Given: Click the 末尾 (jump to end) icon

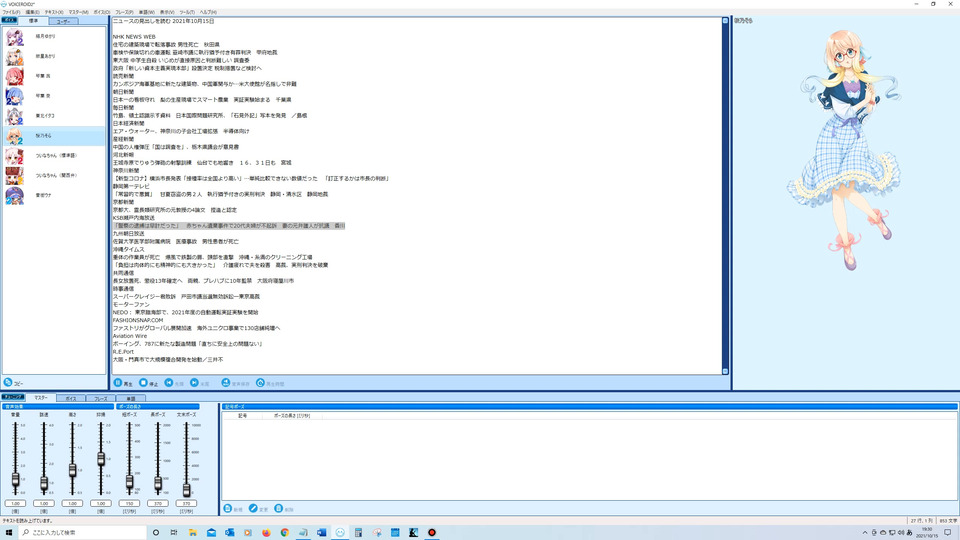Looking at the screenshot, I should [194, 383].
